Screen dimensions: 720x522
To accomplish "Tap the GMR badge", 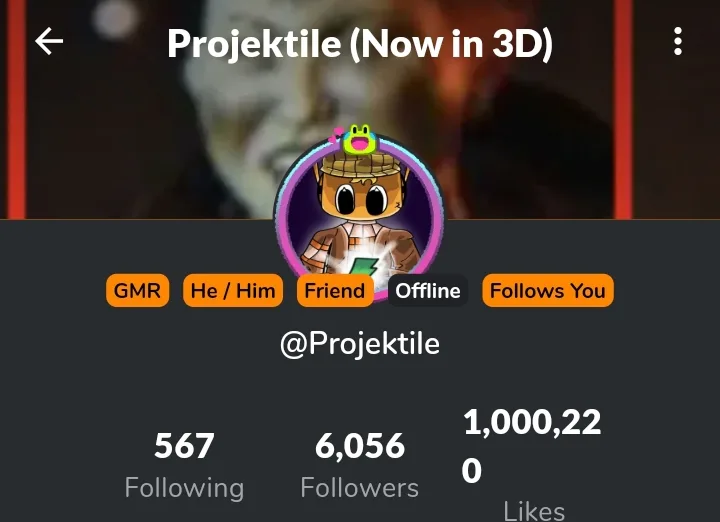I will [137, 291].
